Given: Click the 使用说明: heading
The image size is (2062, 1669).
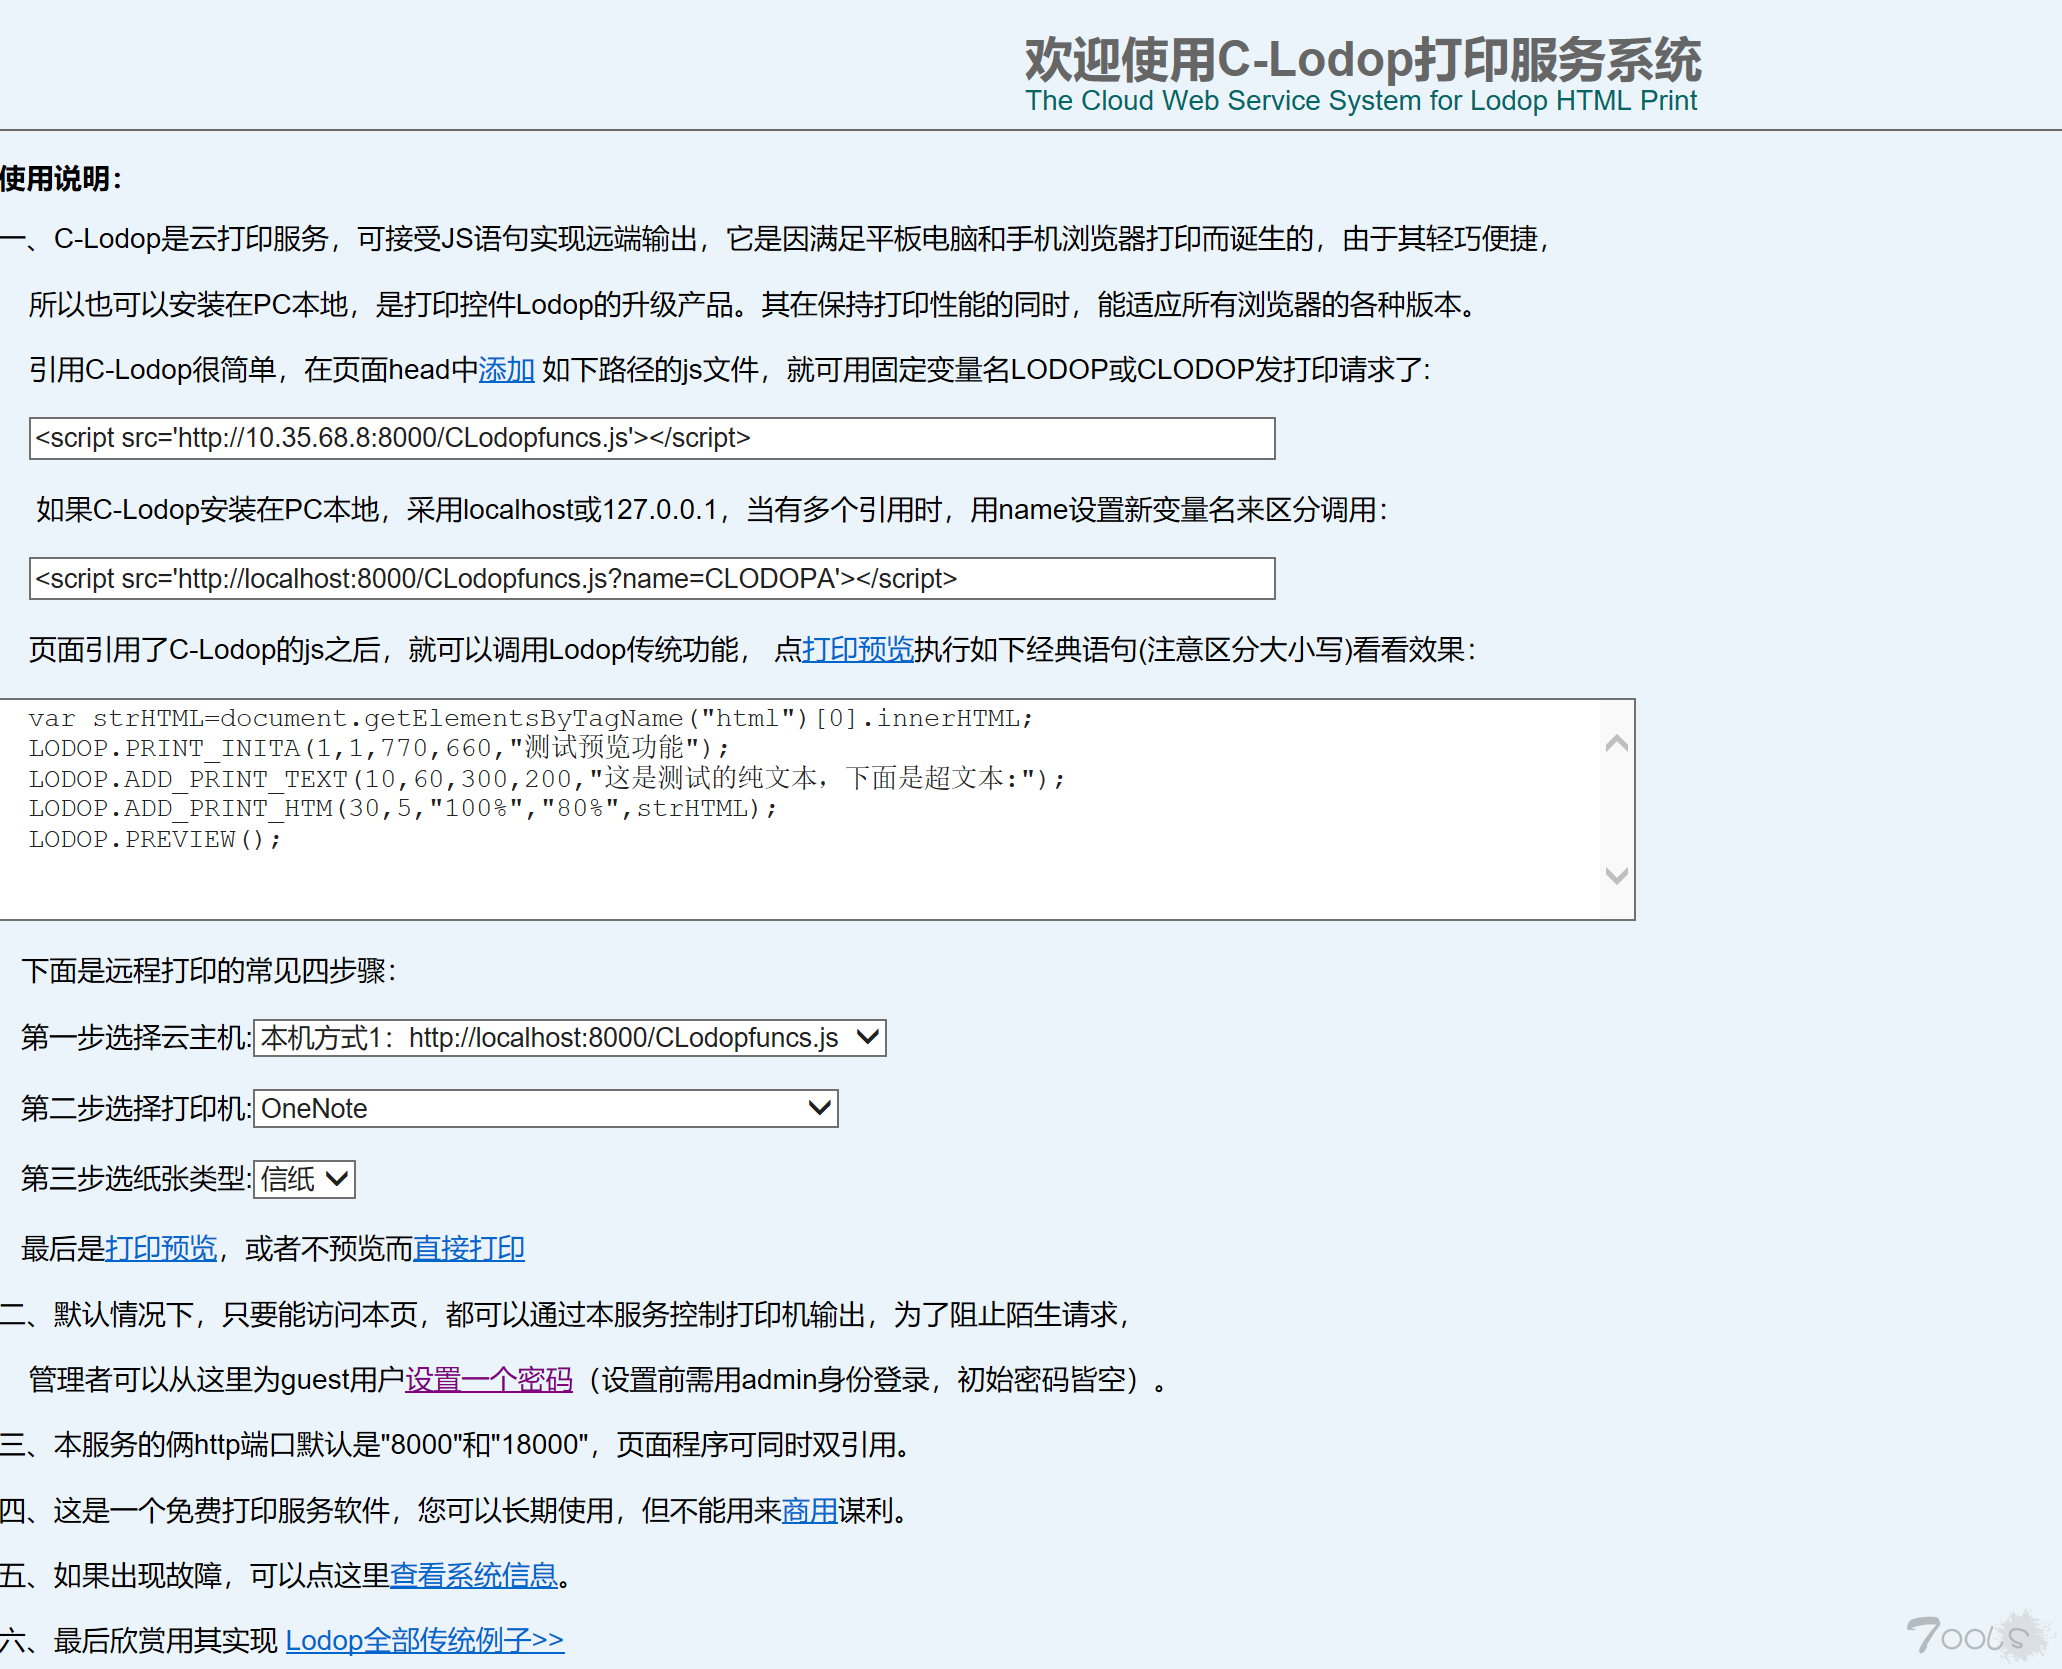Looking at the screenshot, I should [61, 179].
